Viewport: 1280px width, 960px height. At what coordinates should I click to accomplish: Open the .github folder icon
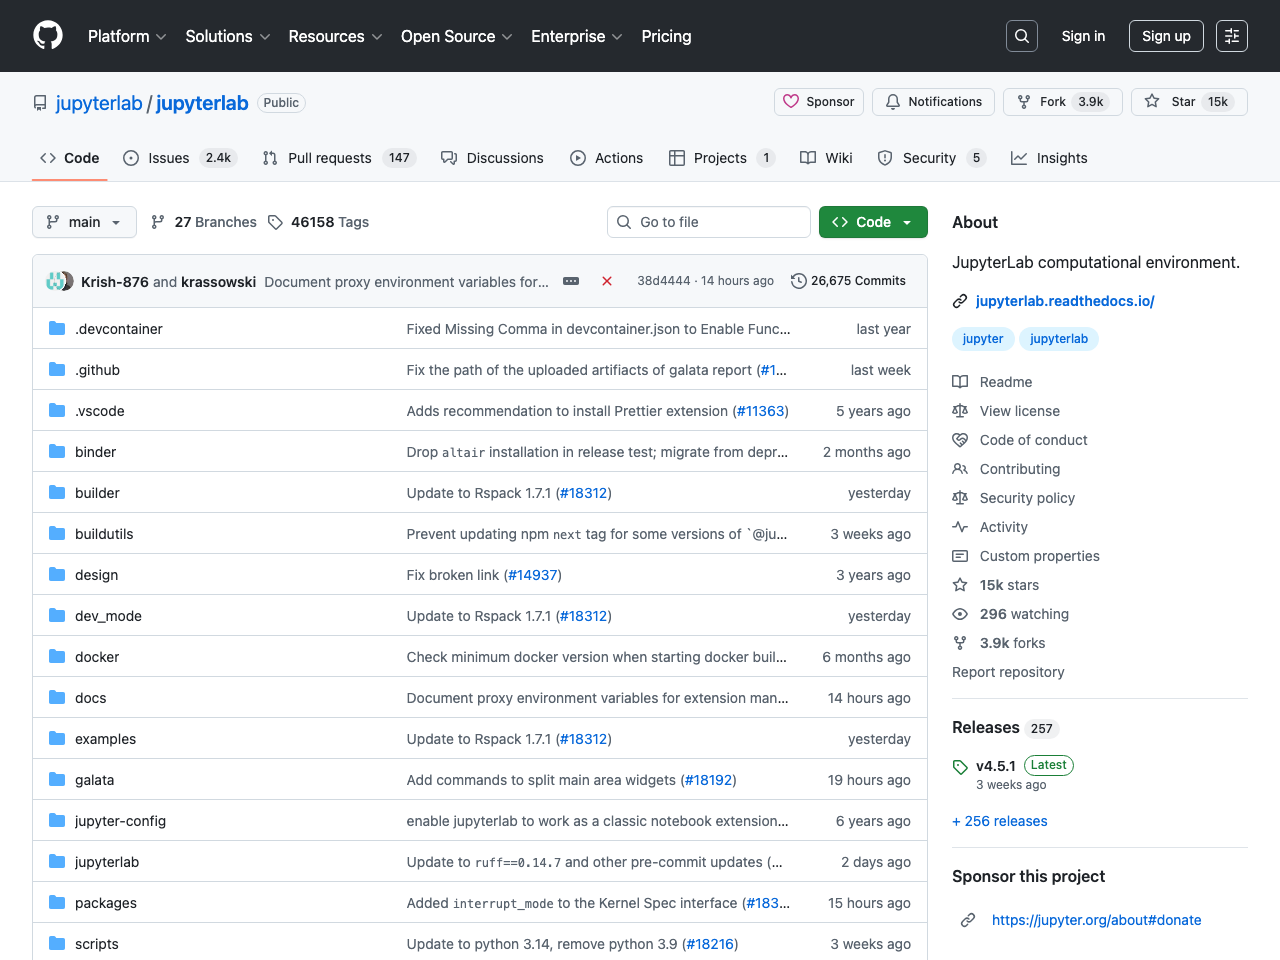(x=56, y=369)
